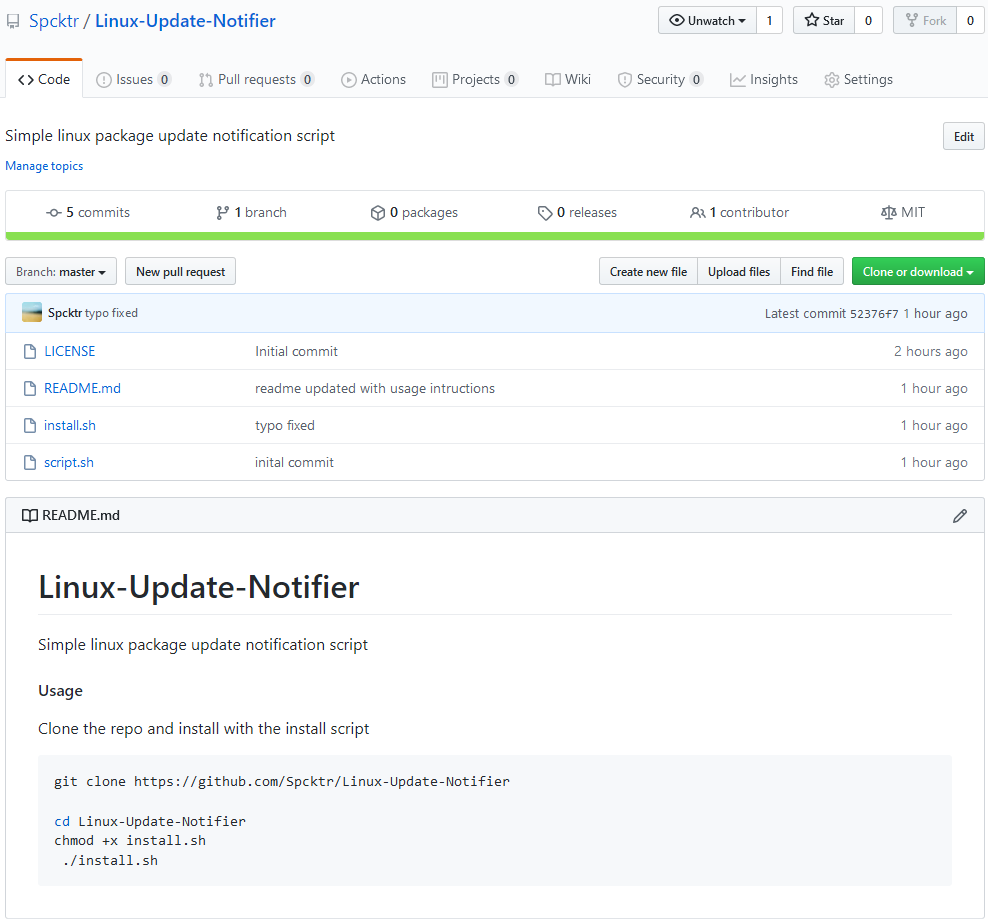View the 0 packages link
Screen dimensions: 988x919
click(414, 213)
